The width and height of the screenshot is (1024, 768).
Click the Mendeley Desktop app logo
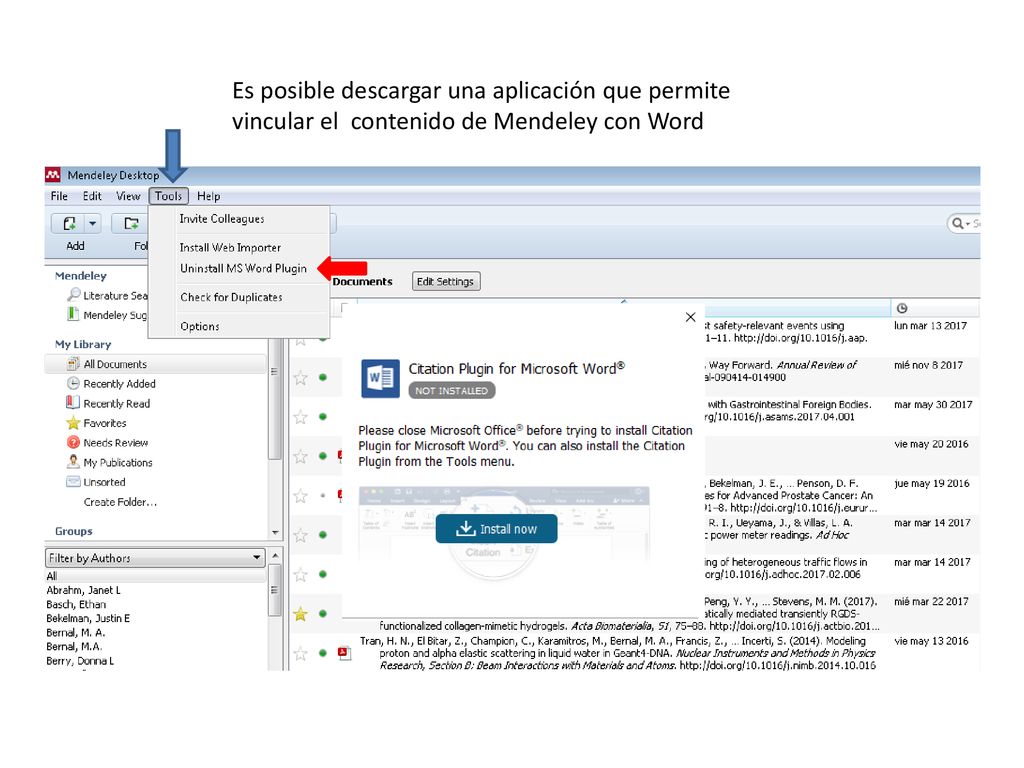coord(52,175)
